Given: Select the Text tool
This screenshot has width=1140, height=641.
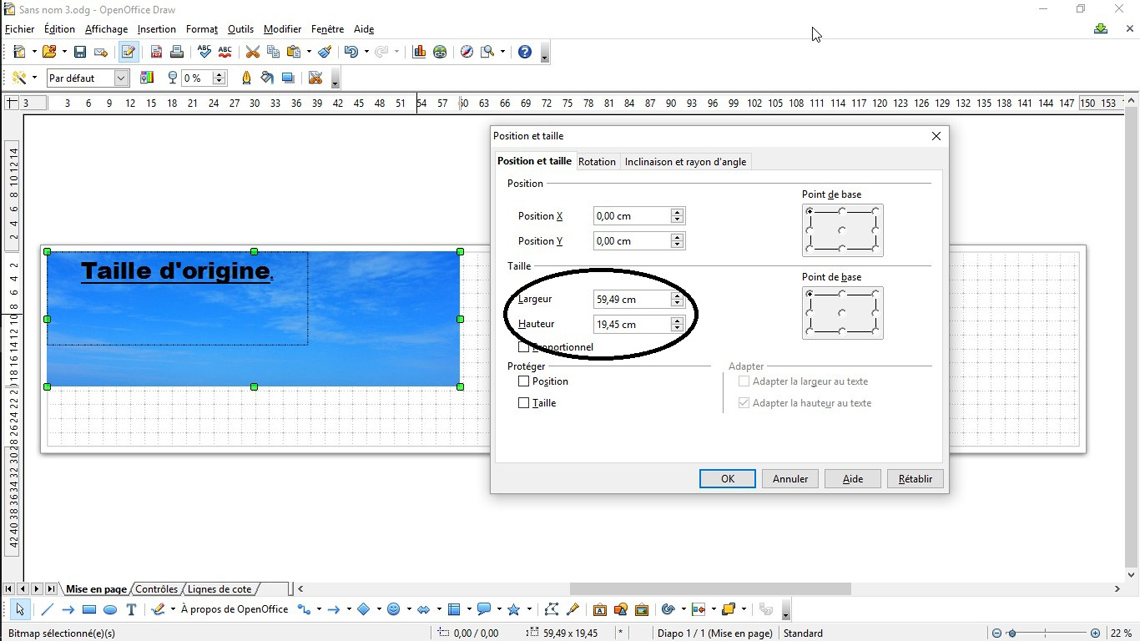Looking at the screenshot, I should pyautogui.click(x=131, y=609).
